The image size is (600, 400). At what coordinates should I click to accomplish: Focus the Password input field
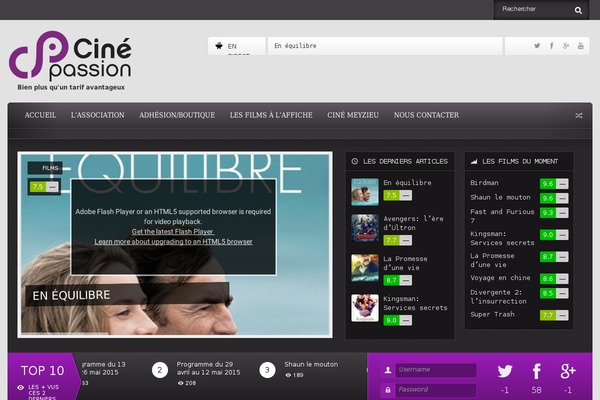point(436,390)
